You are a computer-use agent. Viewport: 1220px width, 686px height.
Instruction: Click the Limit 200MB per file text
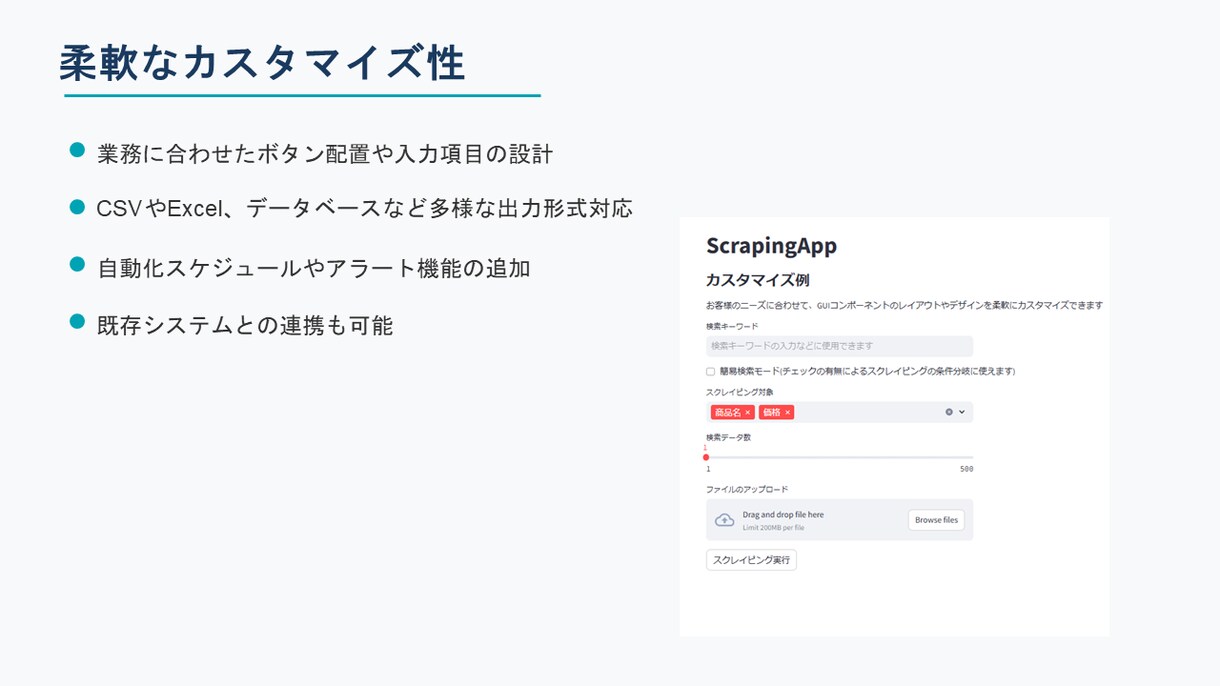click(x=773, y=527)
